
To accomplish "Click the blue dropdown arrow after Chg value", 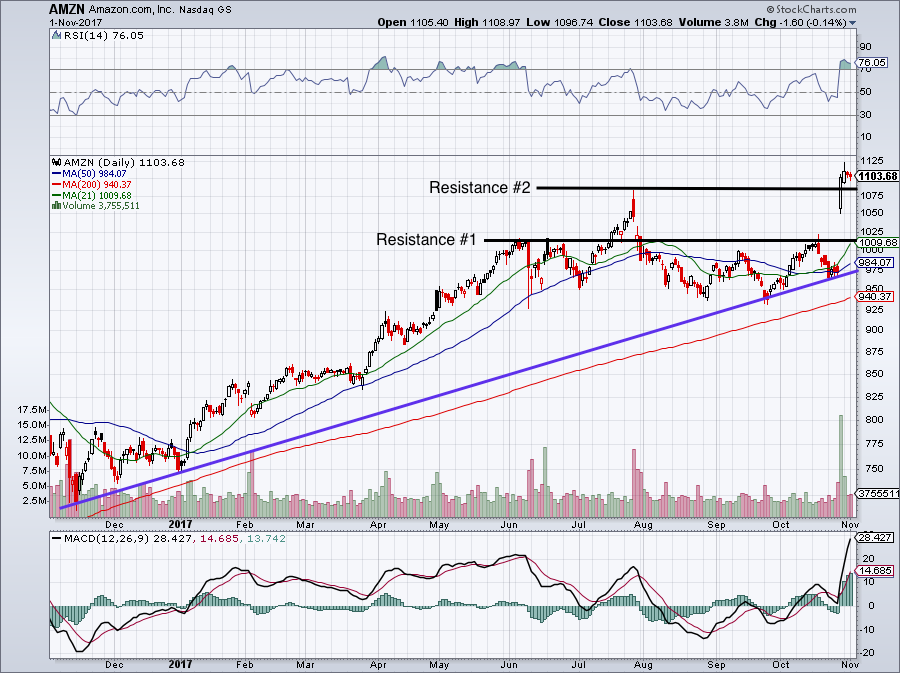I will coord(852,23).
